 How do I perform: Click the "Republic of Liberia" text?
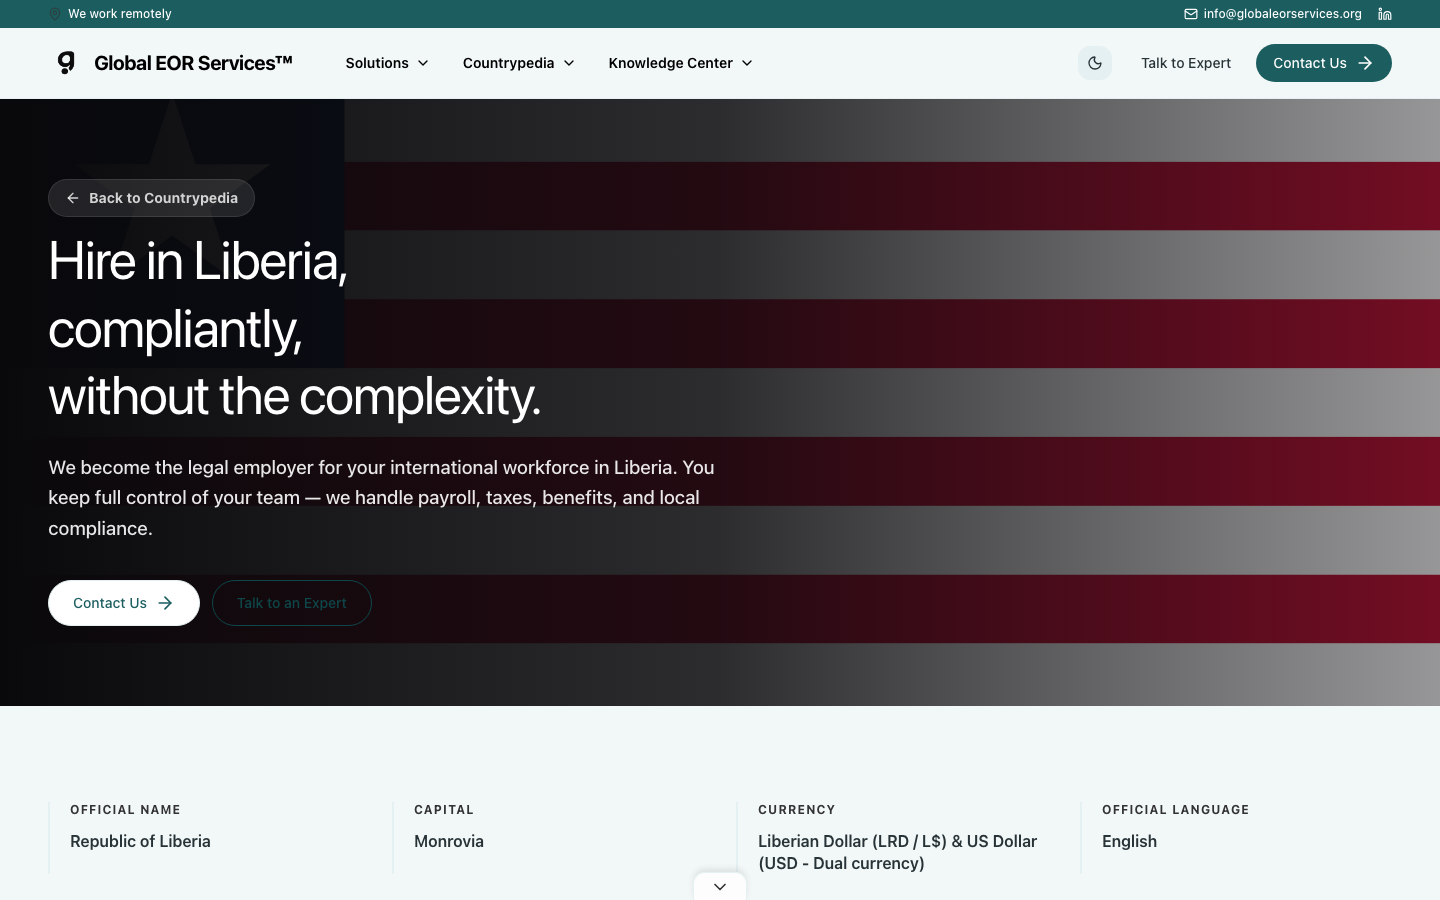tap(140, 841)
